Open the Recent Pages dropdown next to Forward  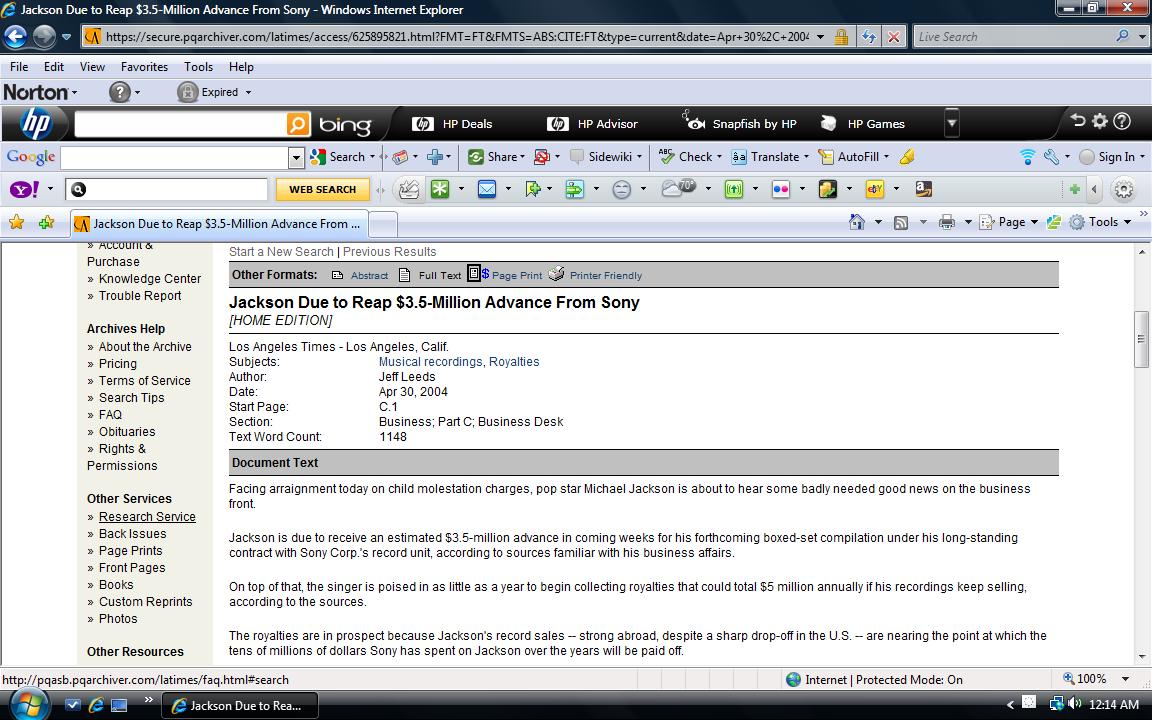coord(66,36)
